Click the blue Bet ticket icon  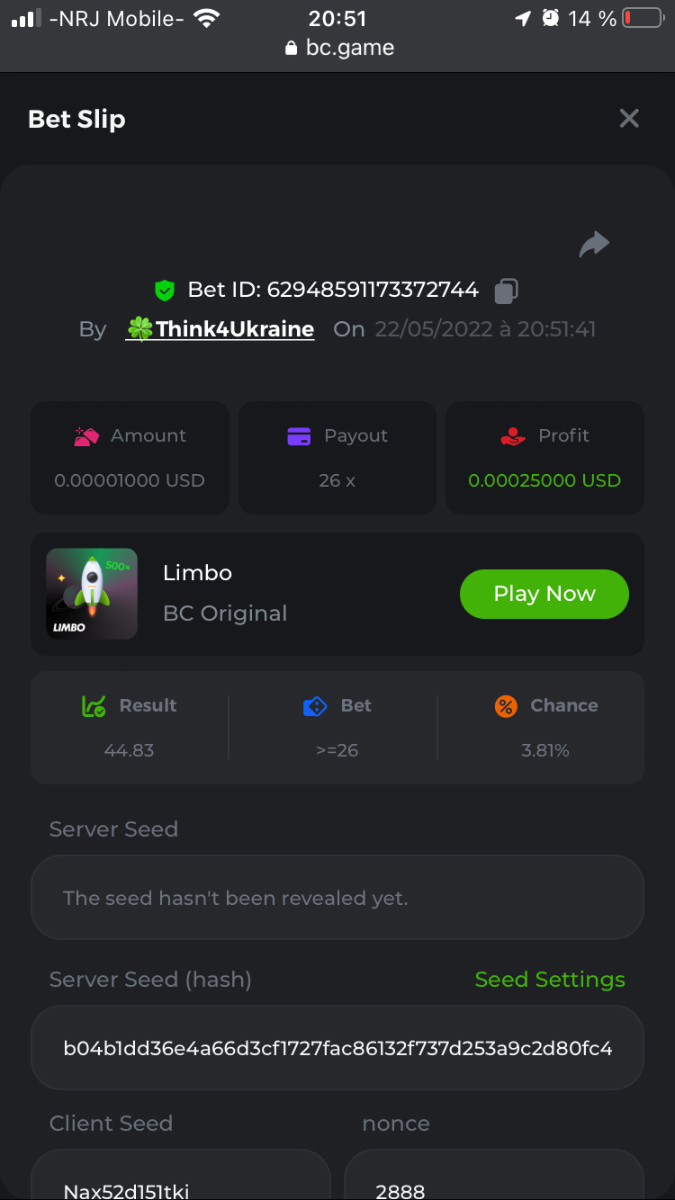tap(315, 706)
